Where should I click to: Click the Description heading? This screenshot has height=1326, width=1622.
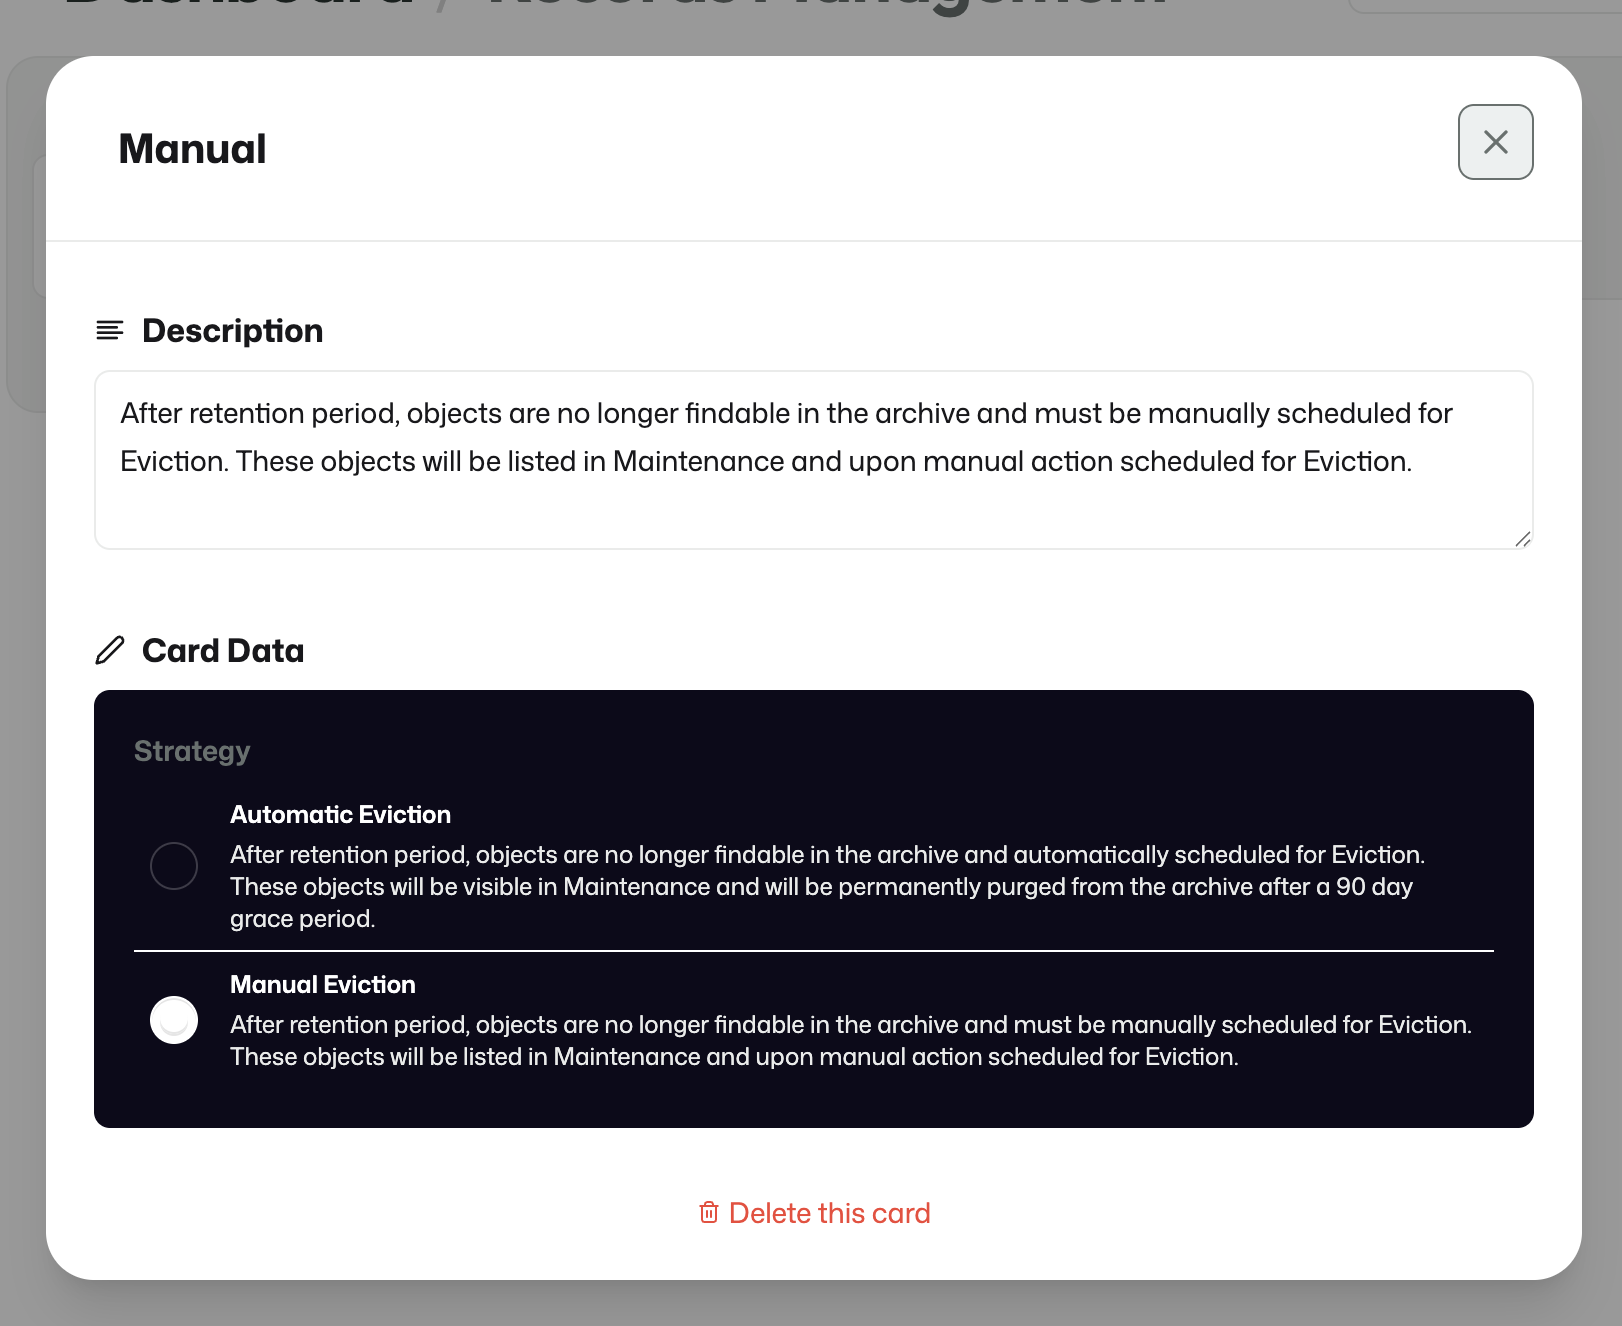tap(232, 331)
